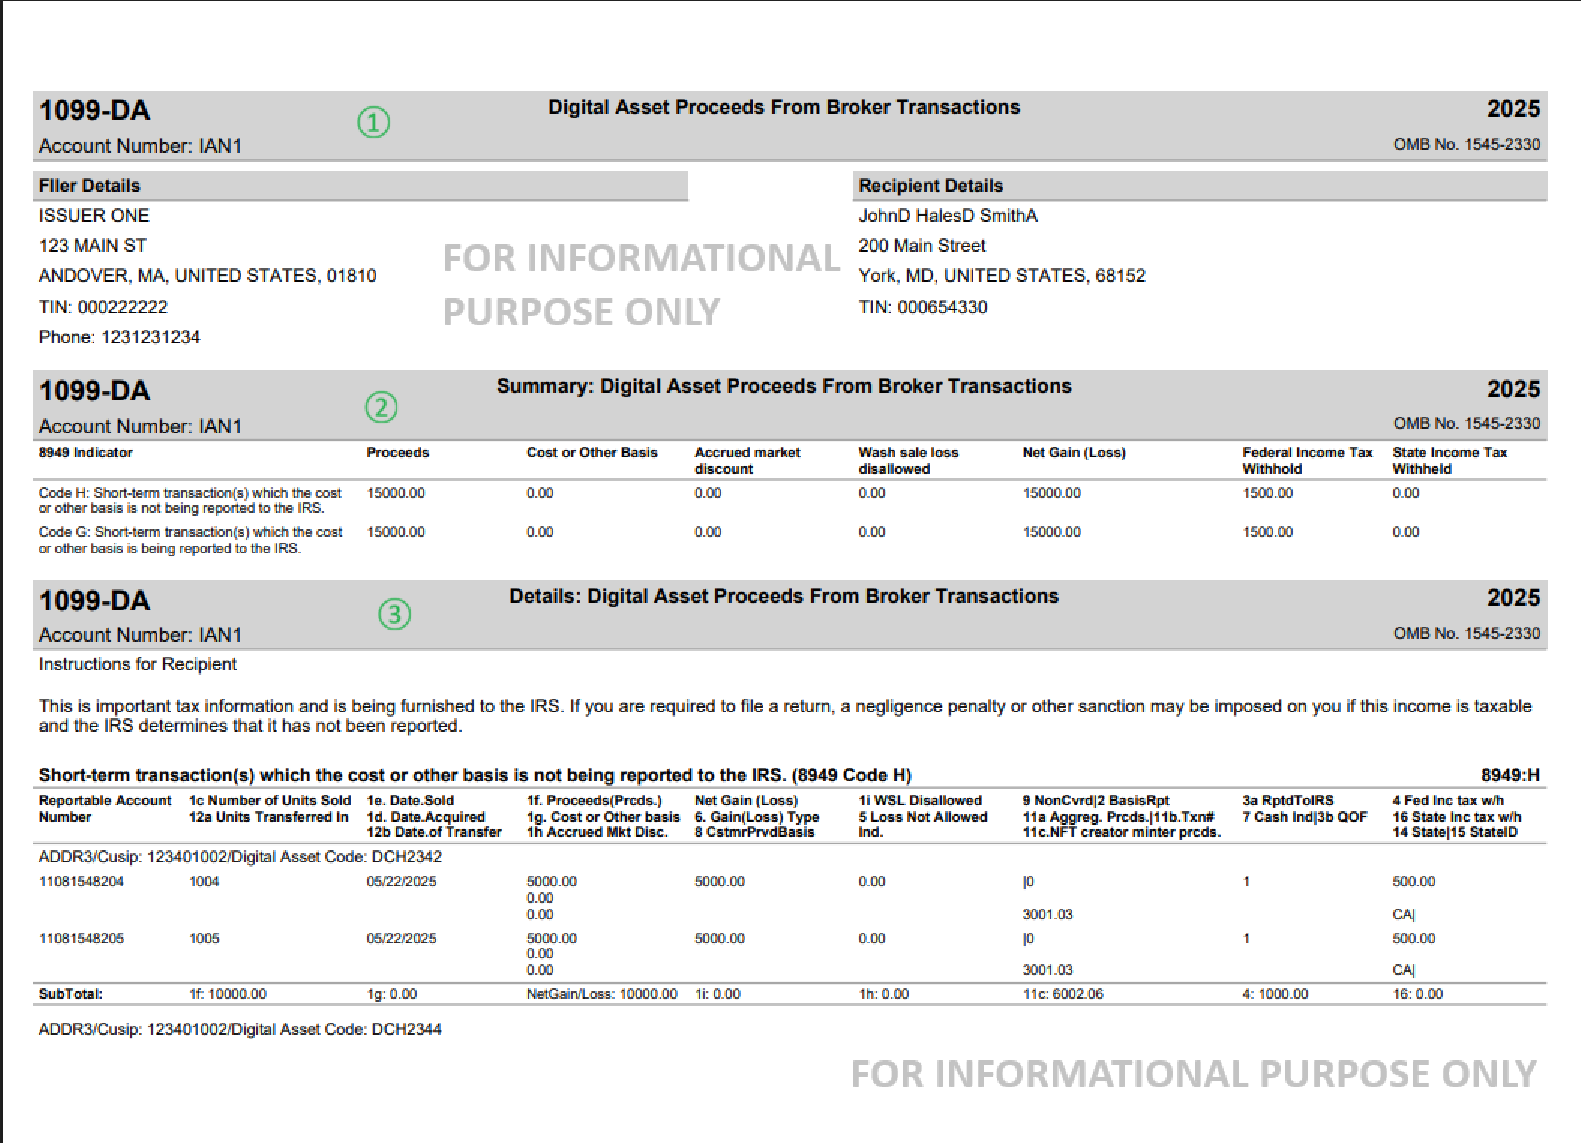Click reportable account number 11081548204
The image size is (1581, 1143).
81,882
